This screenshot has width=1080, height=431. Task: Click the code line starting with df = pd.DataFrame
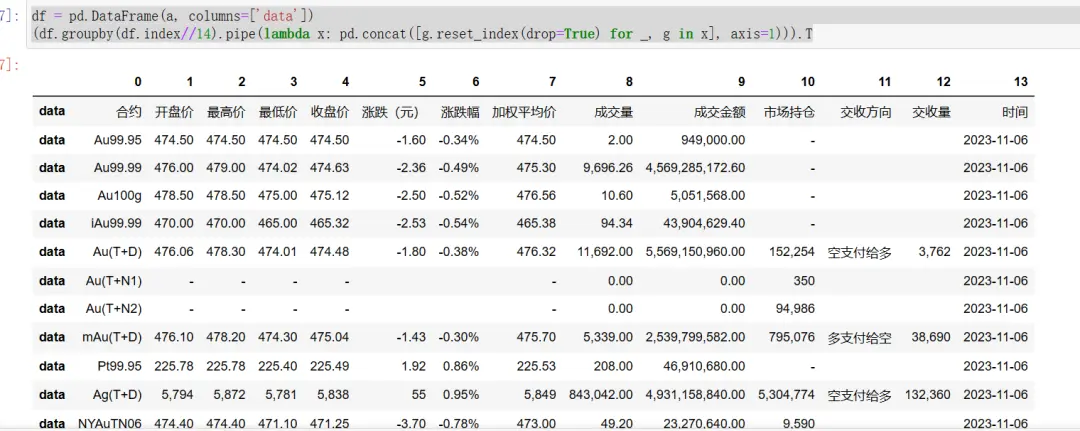175,15
